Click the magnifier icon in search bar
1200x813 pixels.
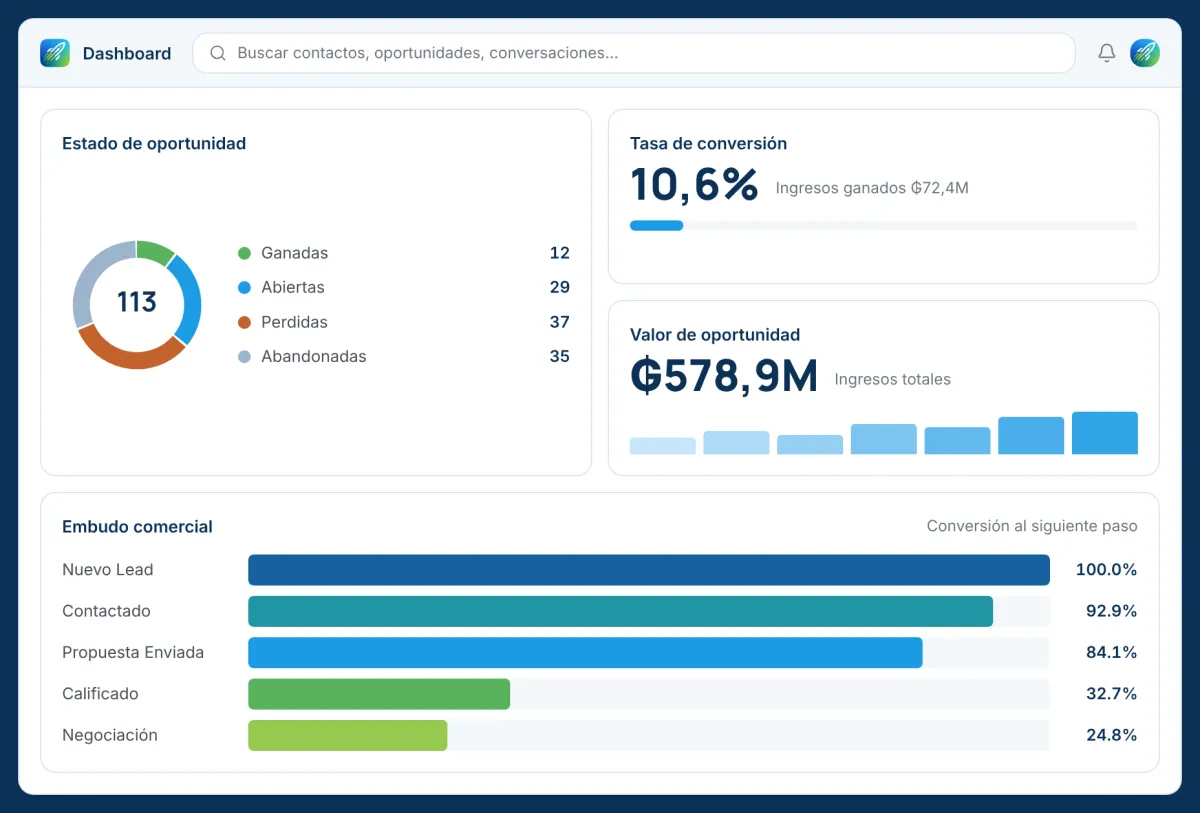pos(218,53)
